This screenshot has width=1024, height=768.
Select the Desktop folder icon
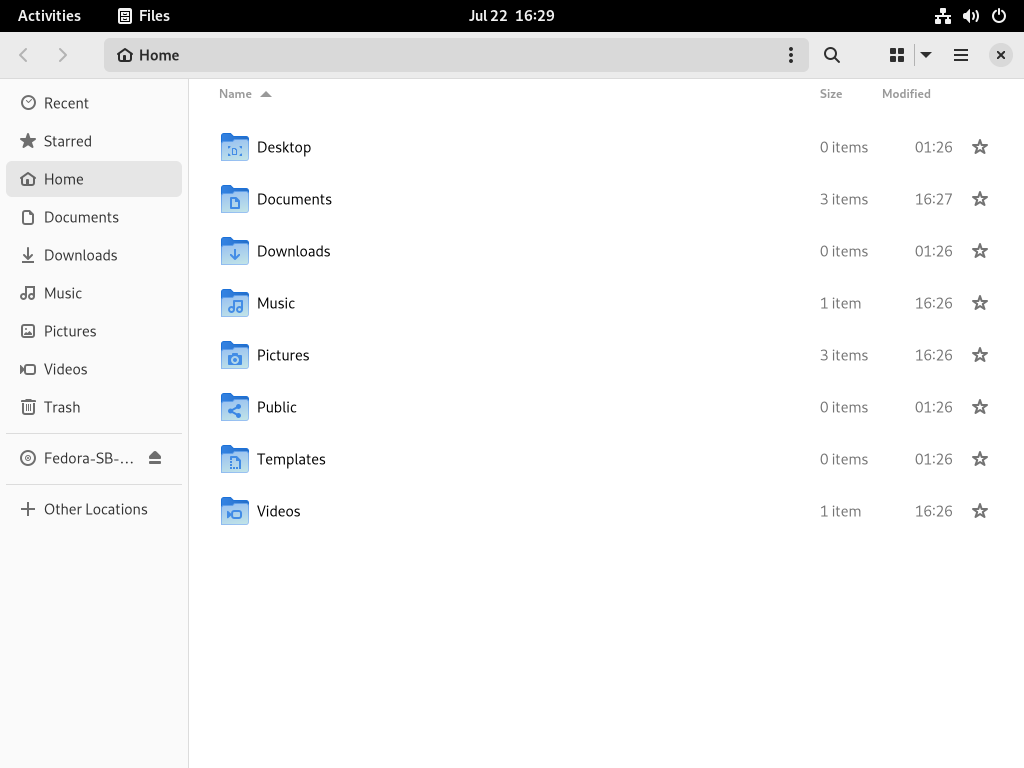click(234, 147)
